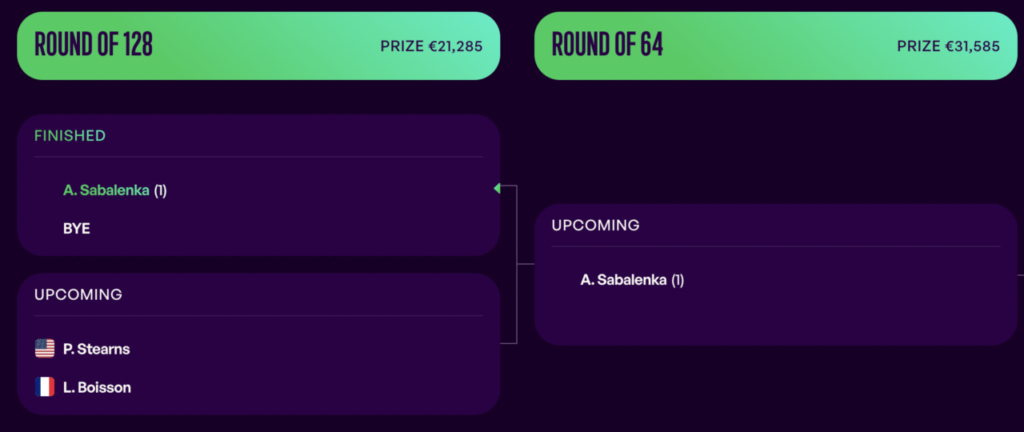Open A. Sabalenka in Round of 64 match
Image resolution: width=1024 pixels, height=432 pixels.
pos(624,280)
